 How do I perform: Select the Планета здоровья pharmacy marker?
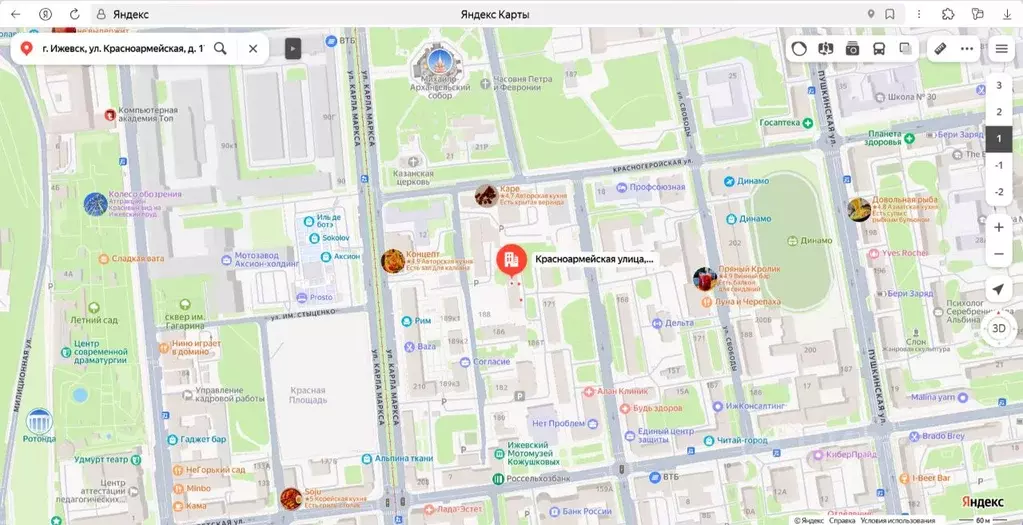pos(909,139)
